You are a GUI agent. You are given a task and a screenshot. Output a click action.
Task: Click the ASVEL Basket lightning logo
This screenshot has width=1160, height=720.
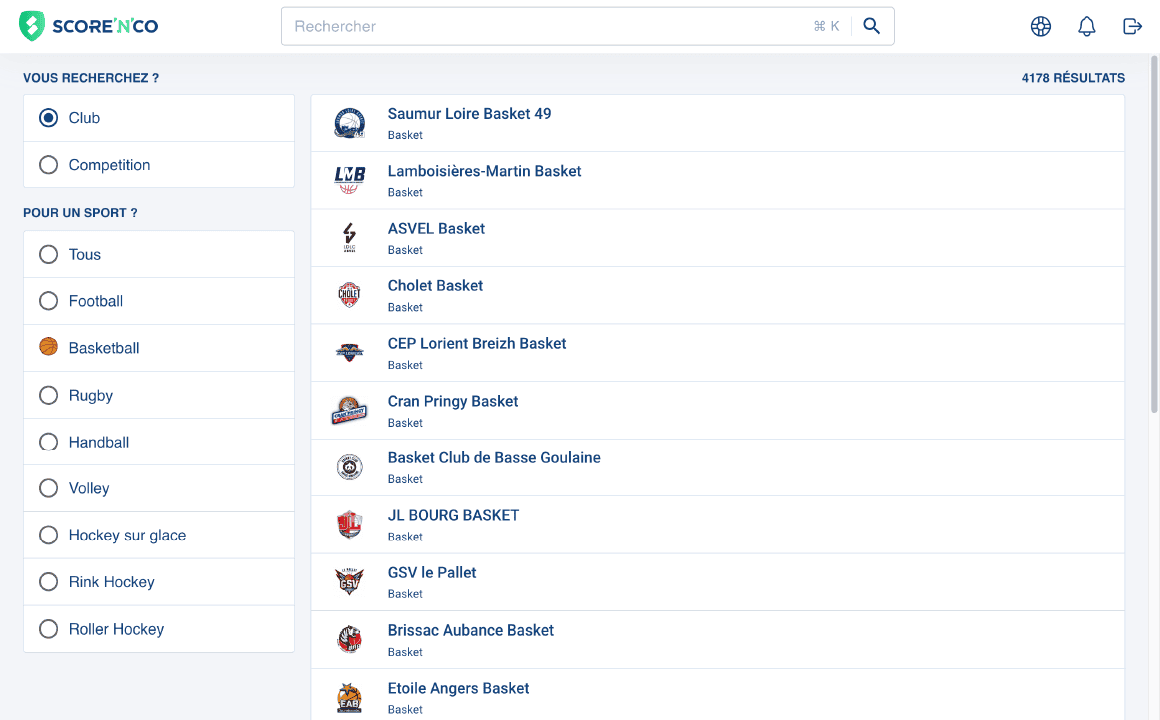pyautogui.click(x=349, y=237)
